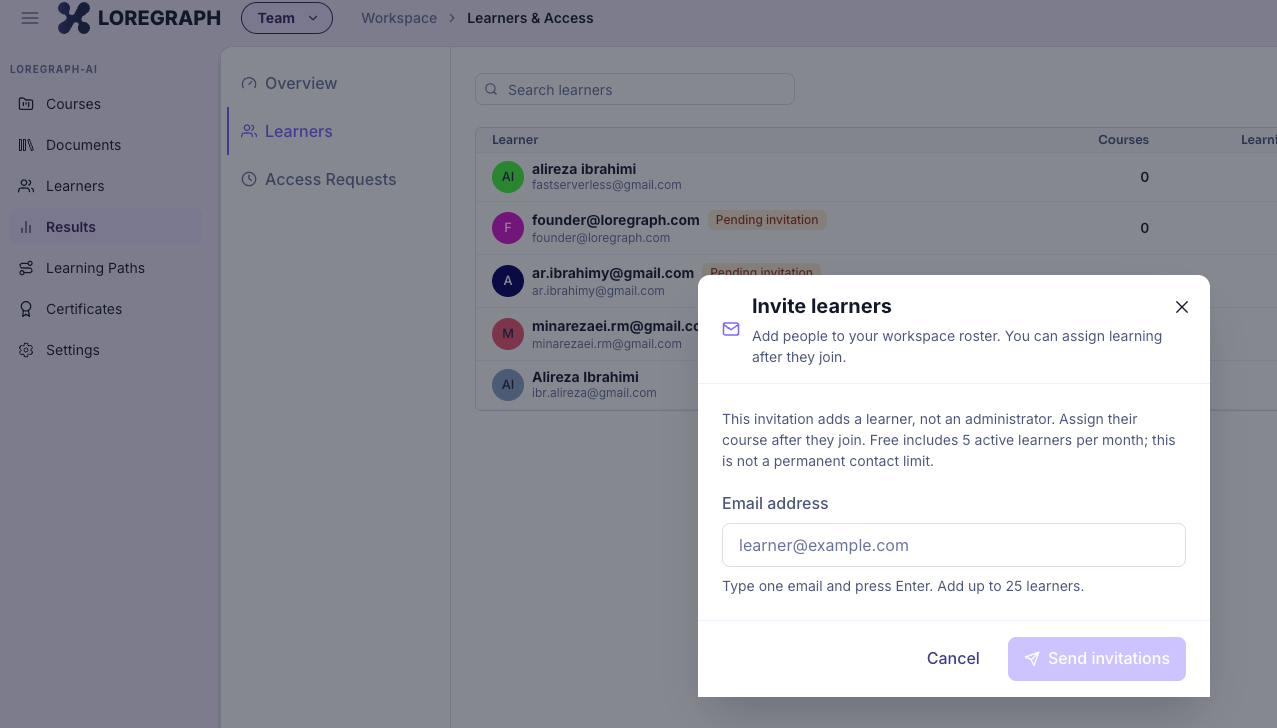Click Learners & Access breadcrumb
Screen dimensions: 1277x728
point(530,18)
